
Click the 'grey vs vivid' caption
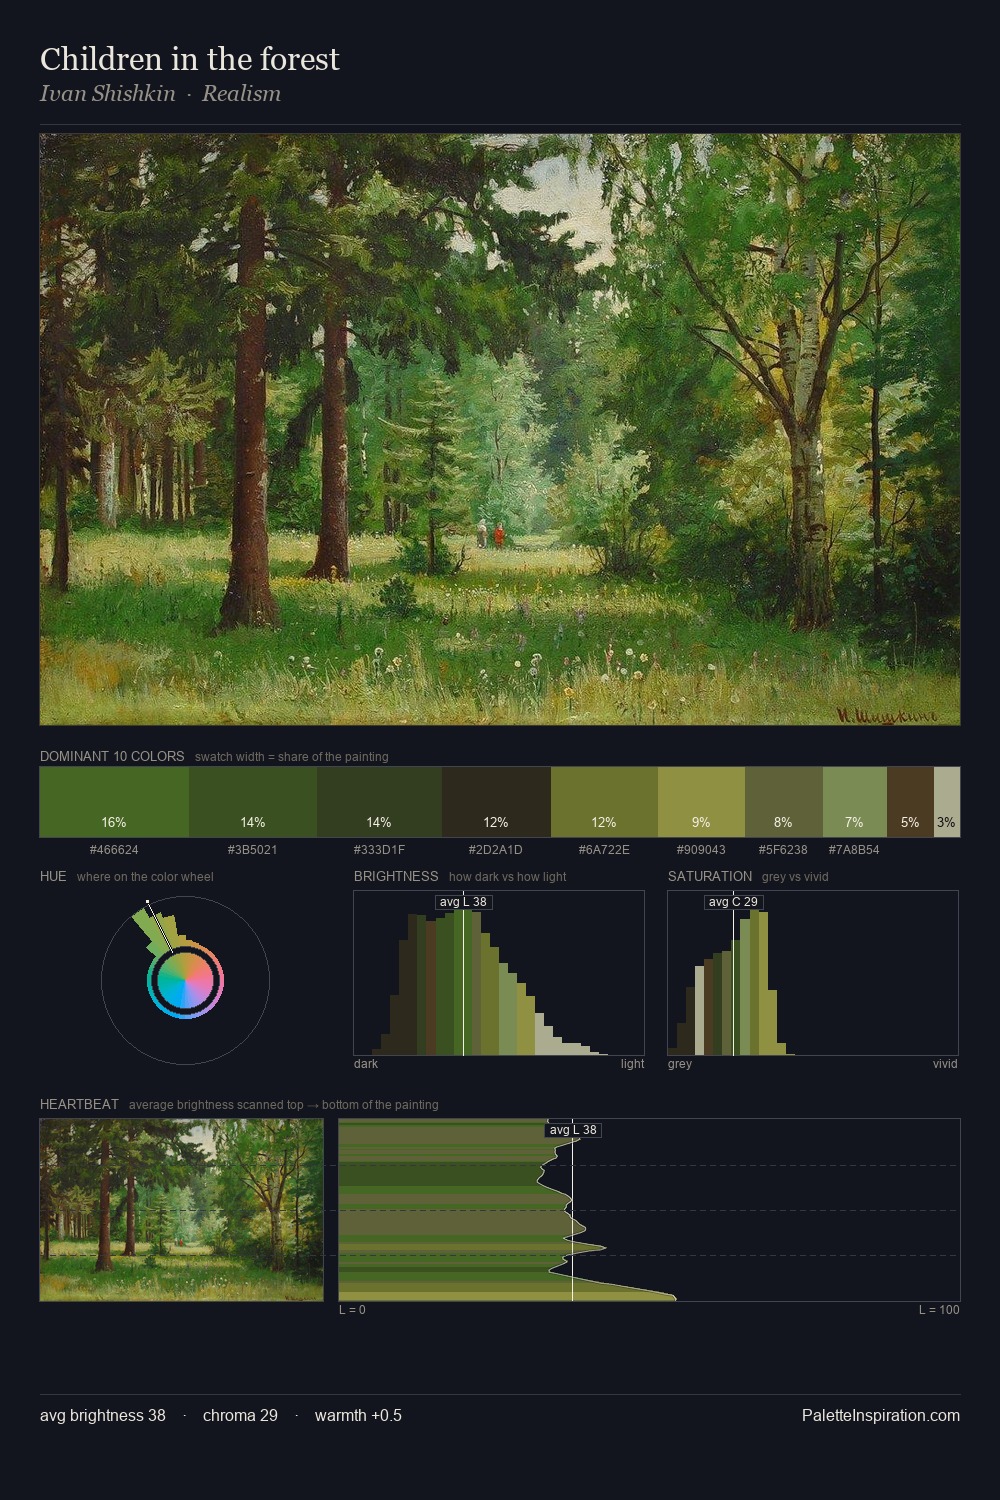(x=795, y=877)
